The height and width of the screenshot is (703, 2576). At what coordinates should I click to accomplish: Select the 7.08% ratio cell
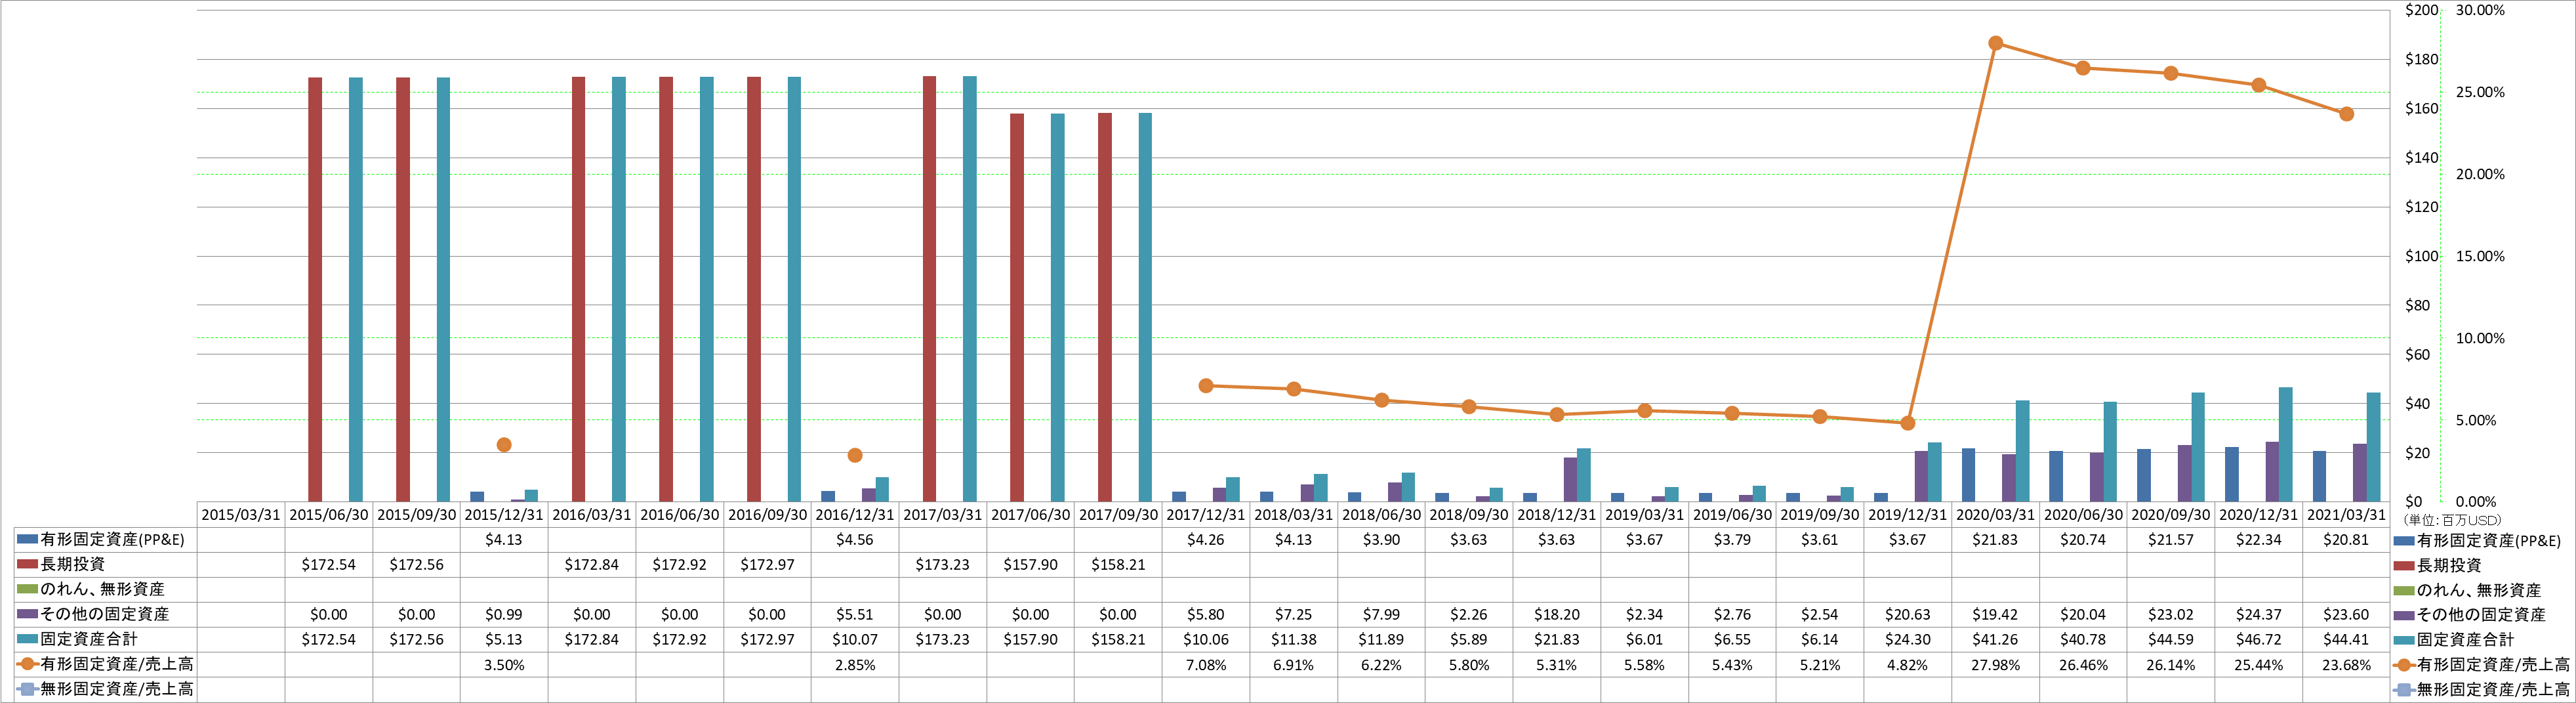pos(1206,665)
